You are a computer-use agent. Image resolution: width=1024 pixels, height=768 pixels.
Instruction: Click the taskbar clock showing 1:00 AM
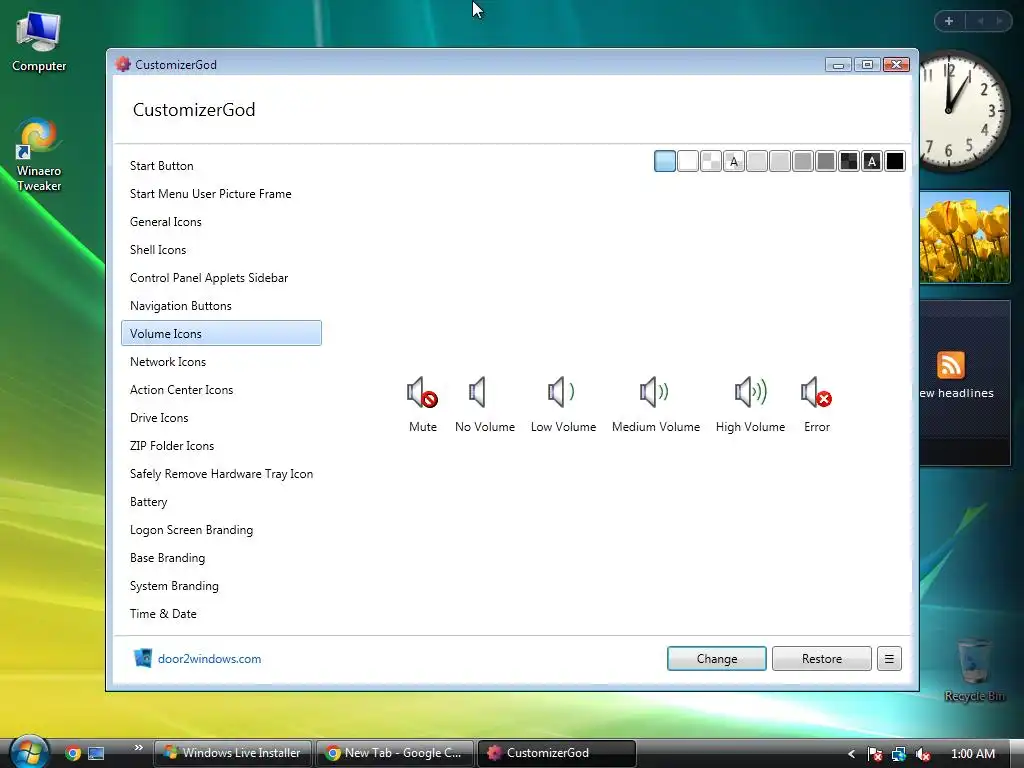click(972, 754)
